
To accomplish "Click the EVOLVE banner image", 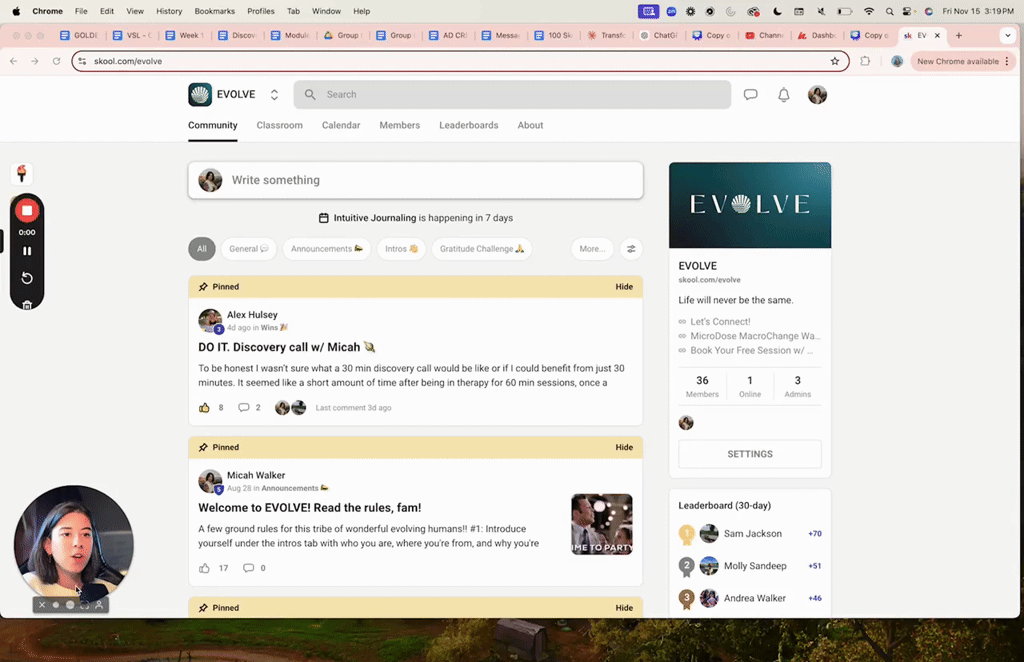I will (x=750, y=205).
